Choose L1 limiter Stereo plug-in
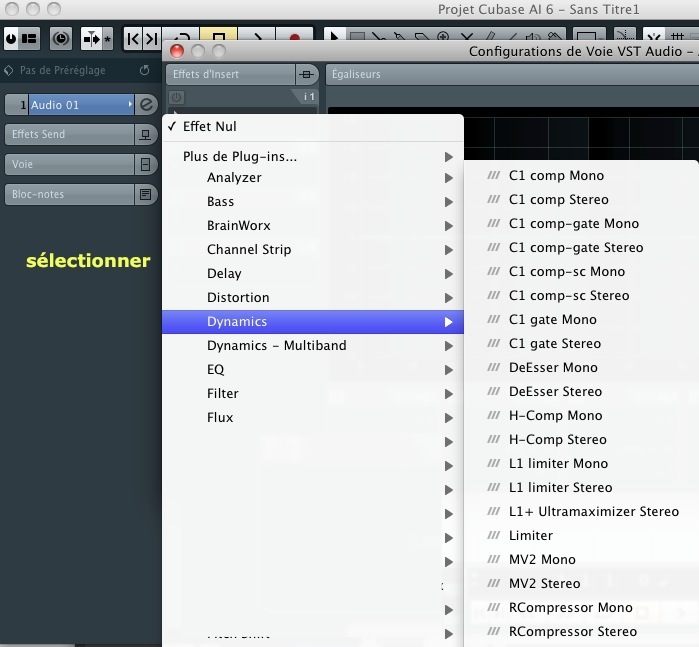The width and height of the screenshot is (699, 647). (x=581, y=488)
